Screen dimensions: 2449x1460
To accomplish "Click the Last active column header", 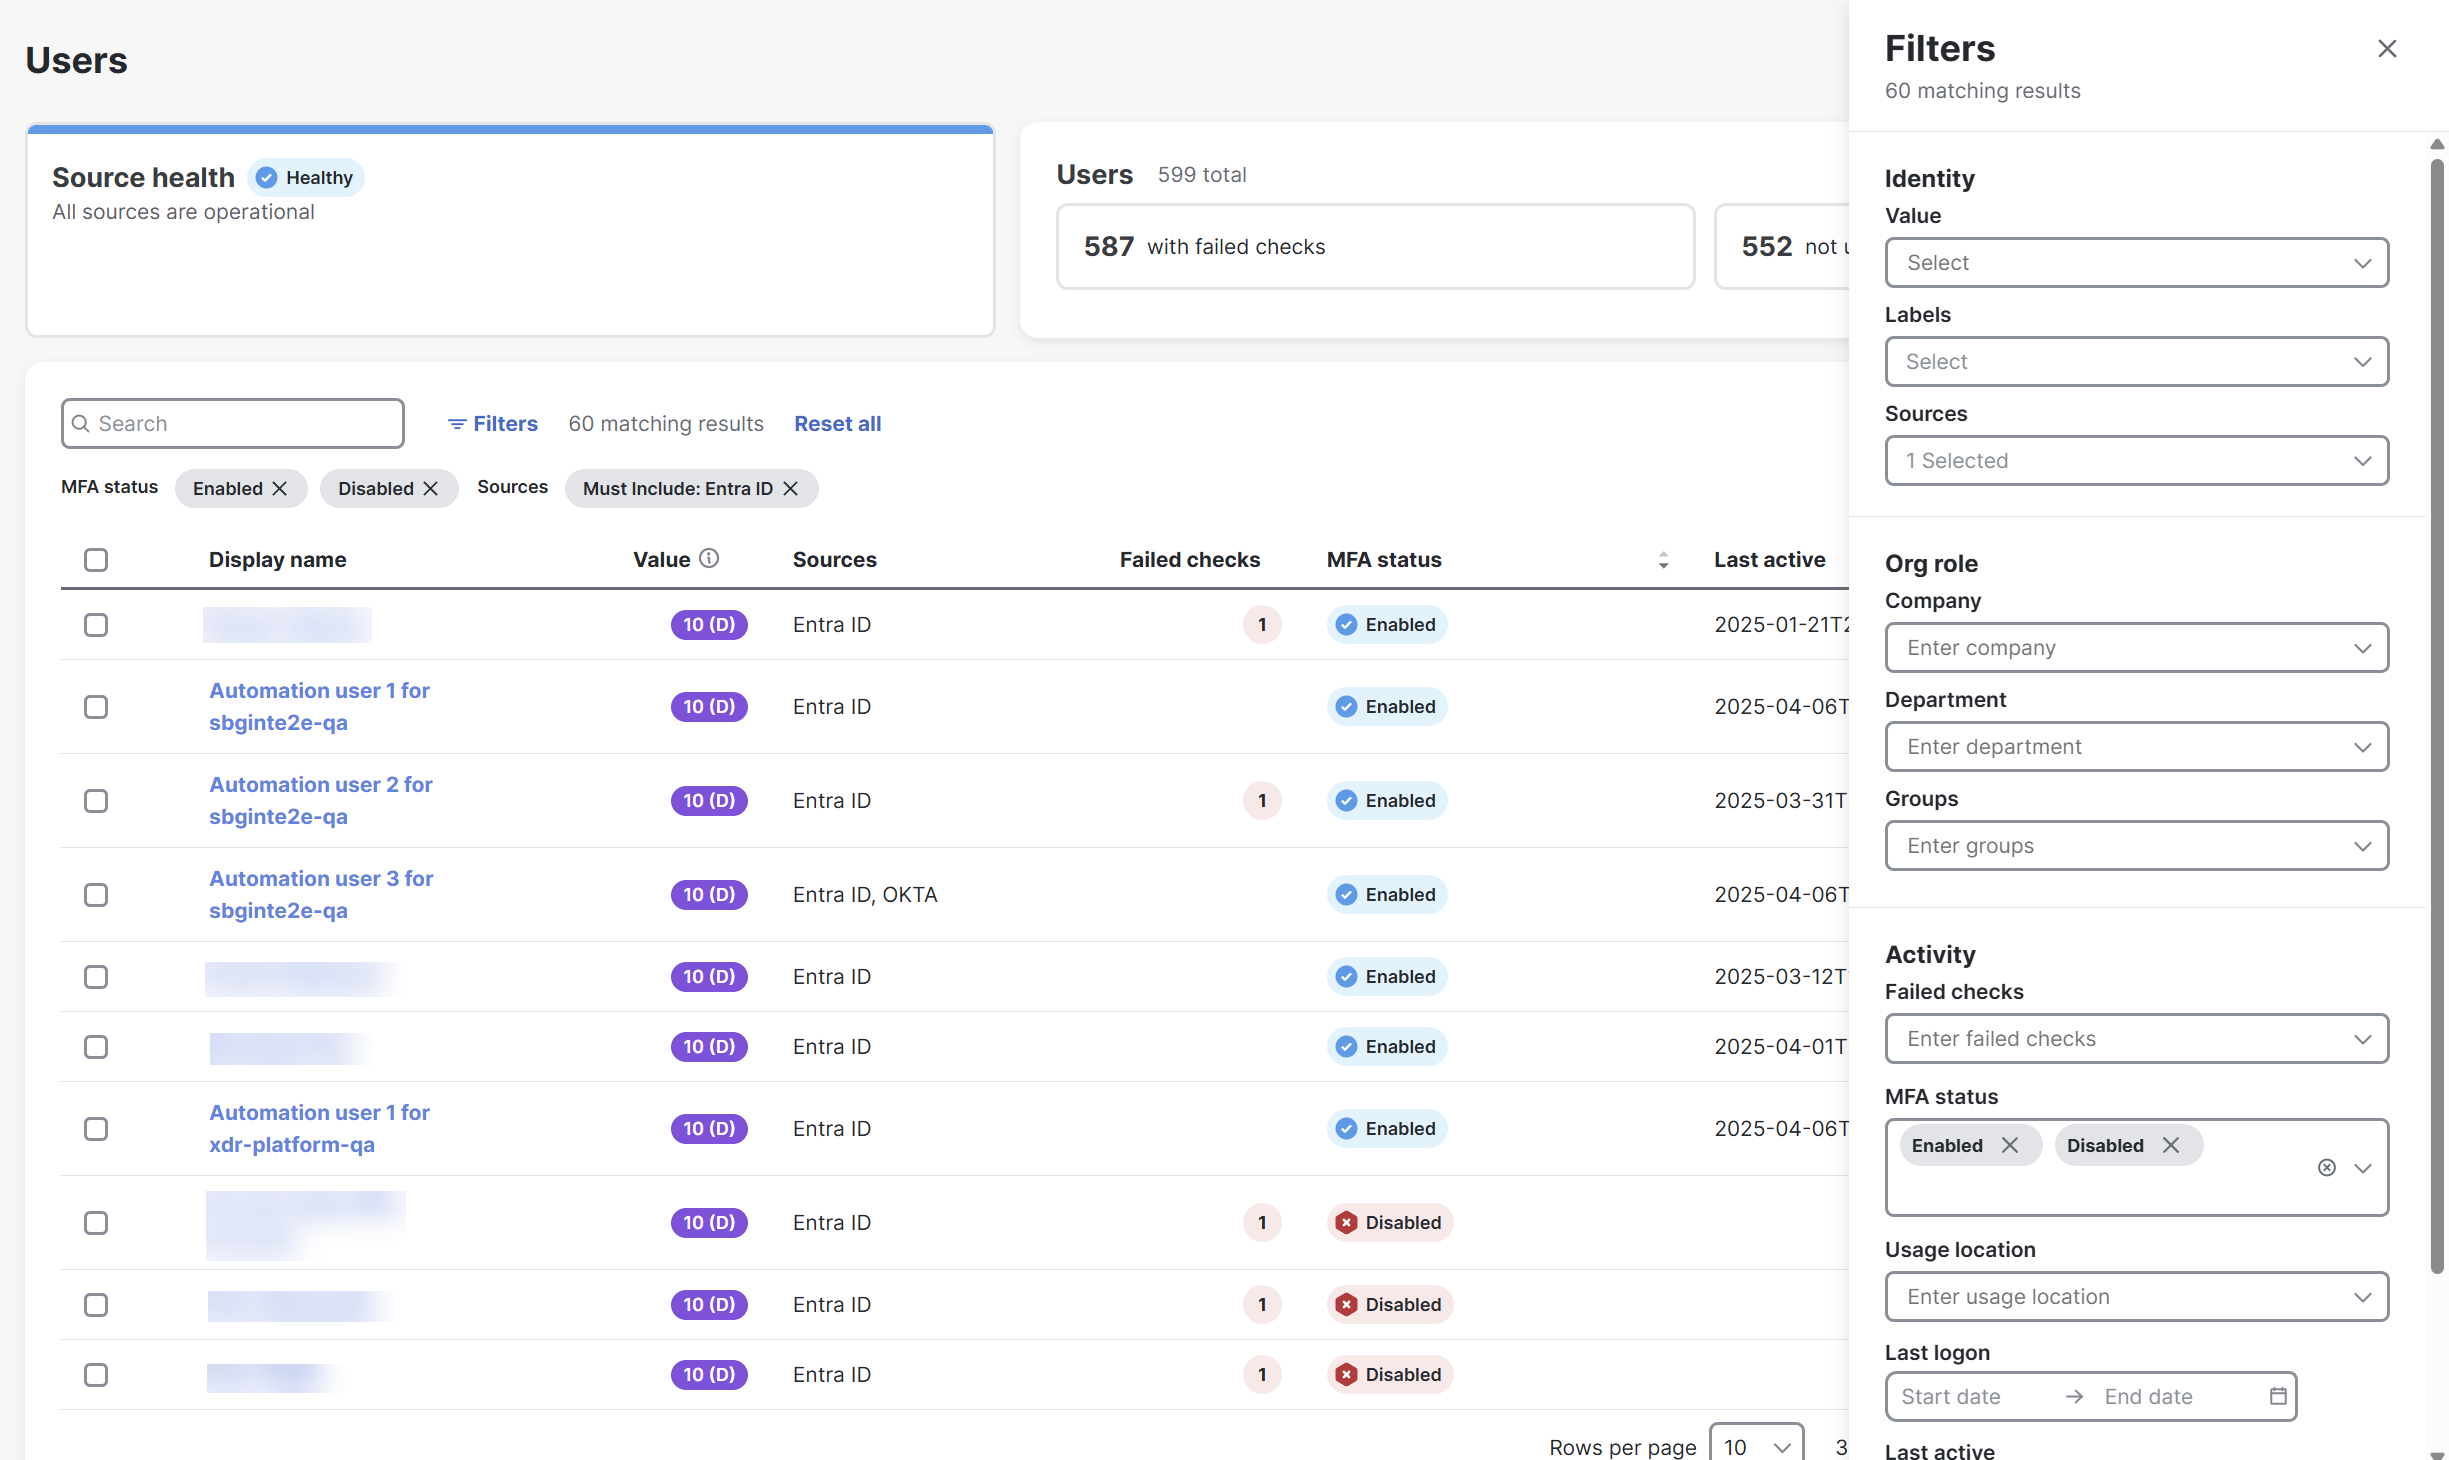I will pyautogui.click(x=1769, y=560).
